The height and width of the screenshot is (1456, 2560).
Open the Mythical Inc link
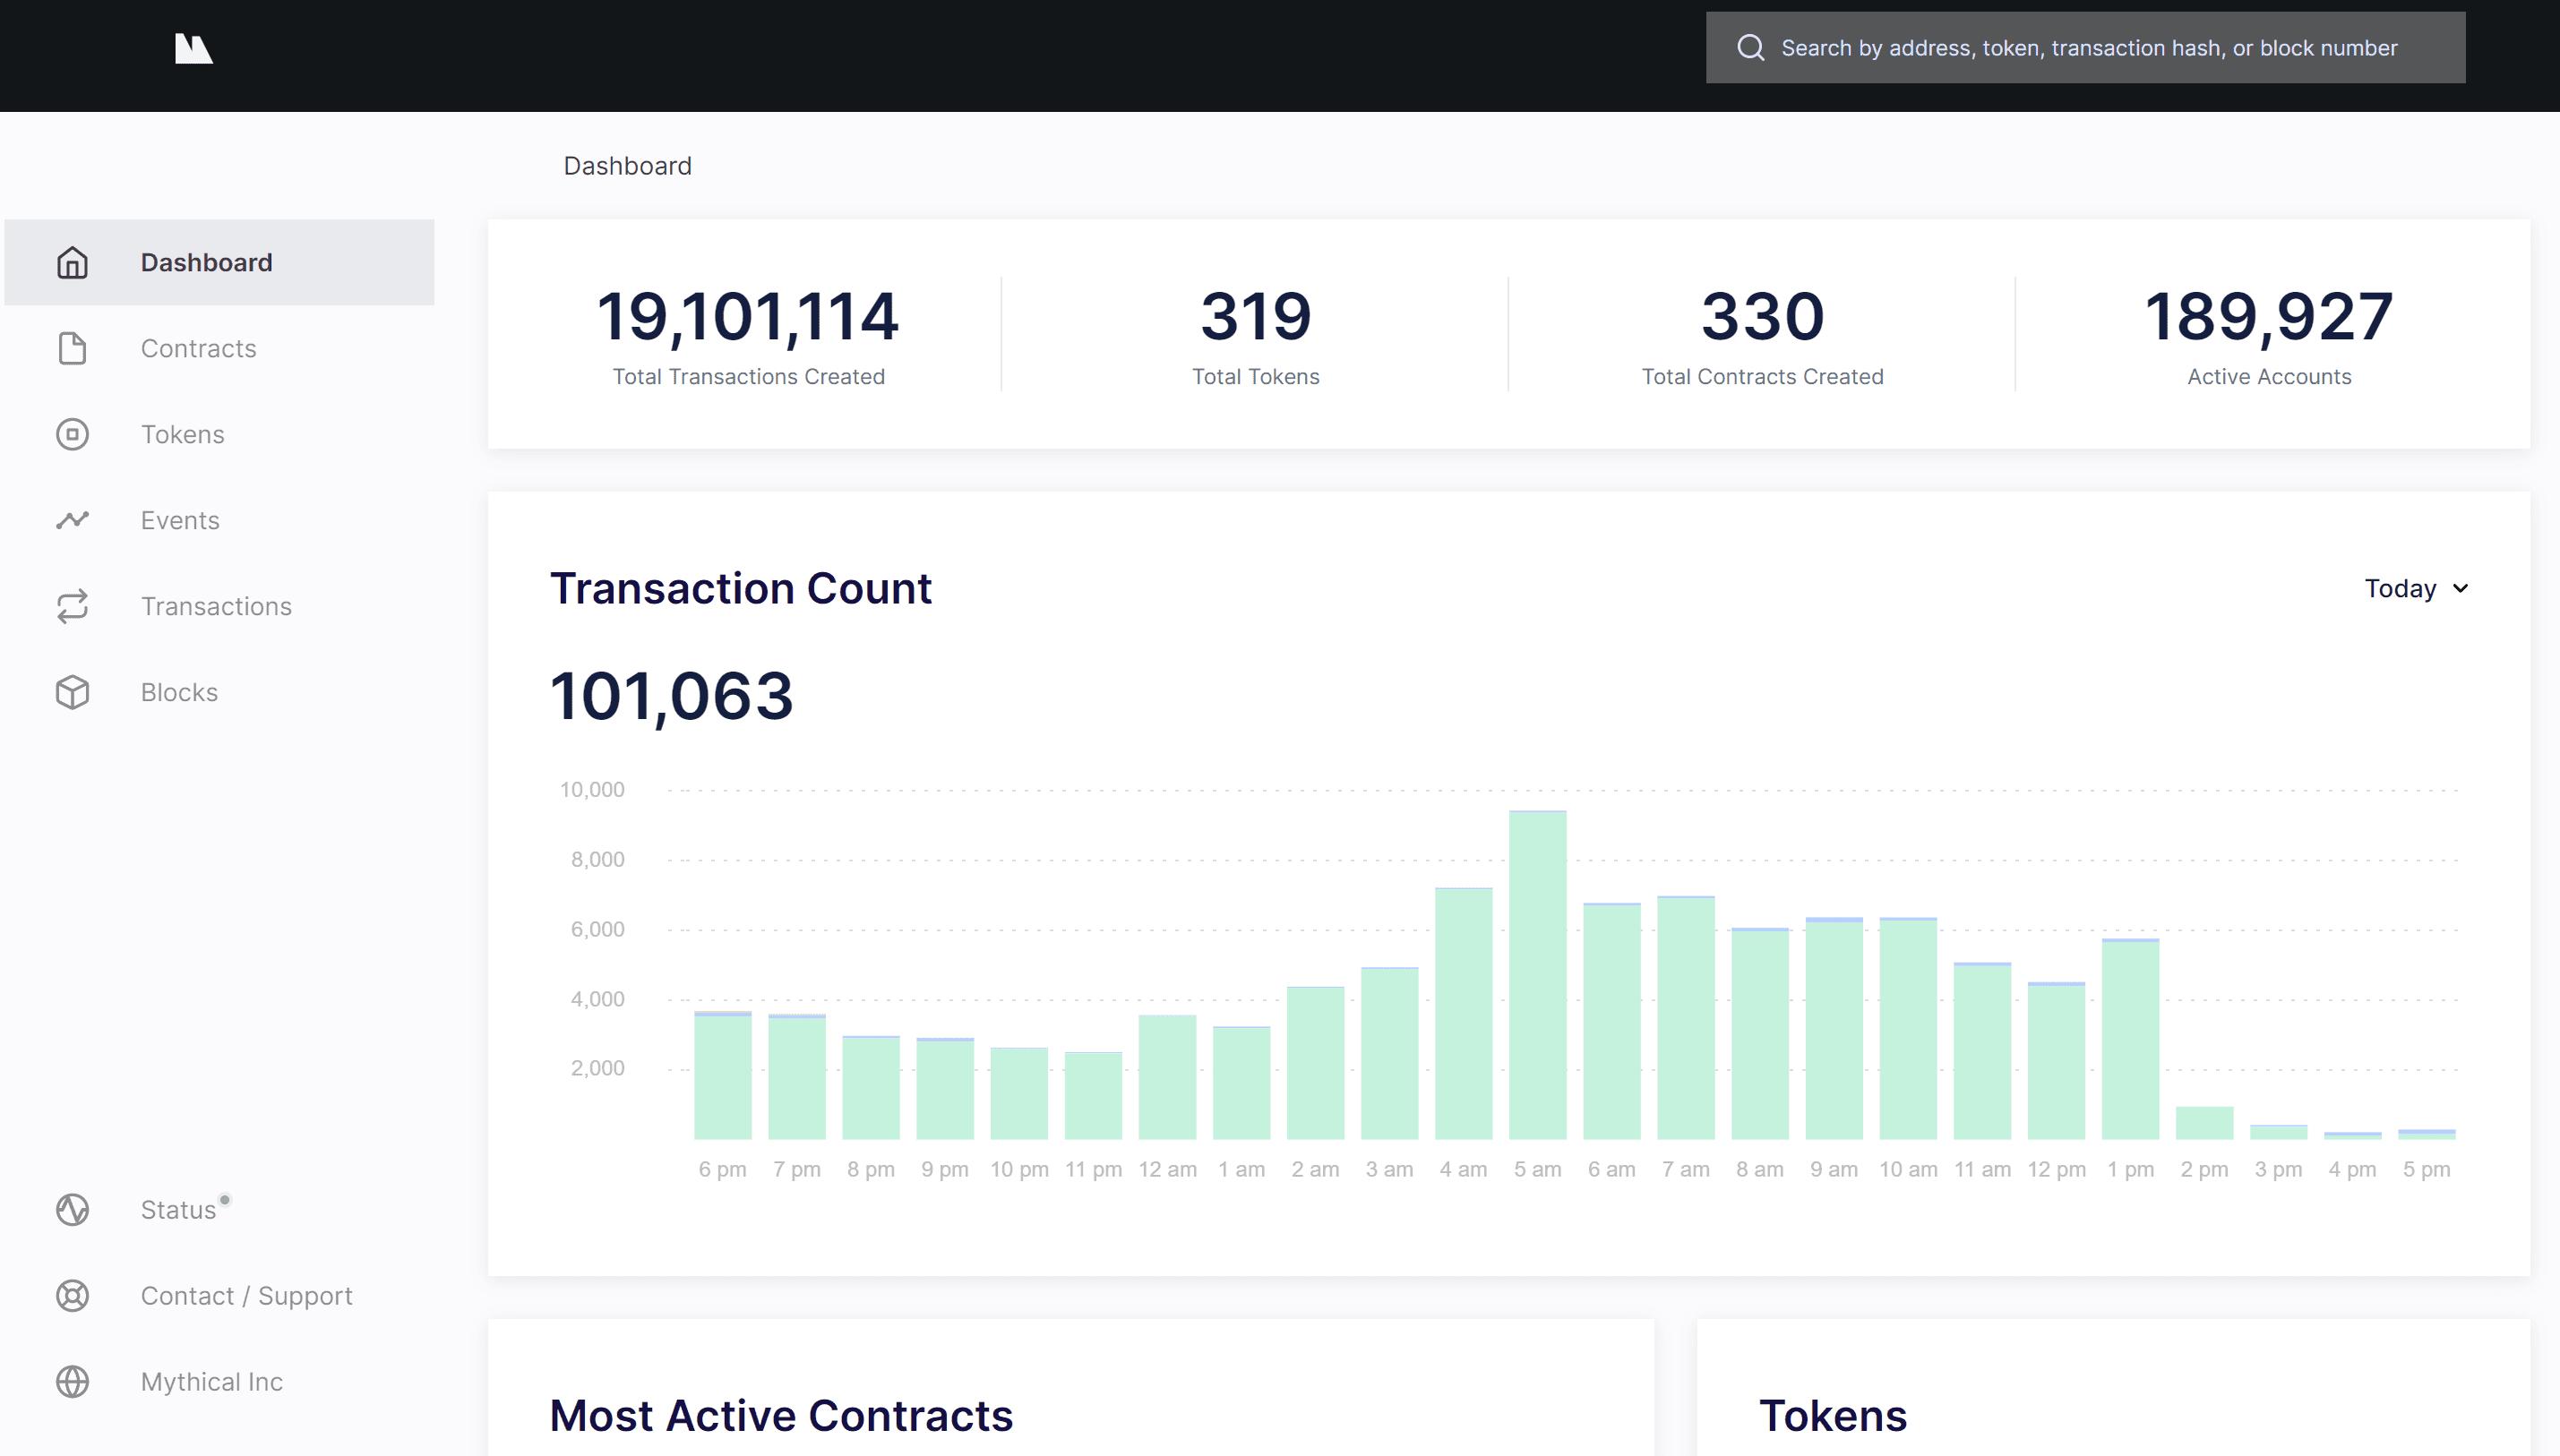[212, 1382]
